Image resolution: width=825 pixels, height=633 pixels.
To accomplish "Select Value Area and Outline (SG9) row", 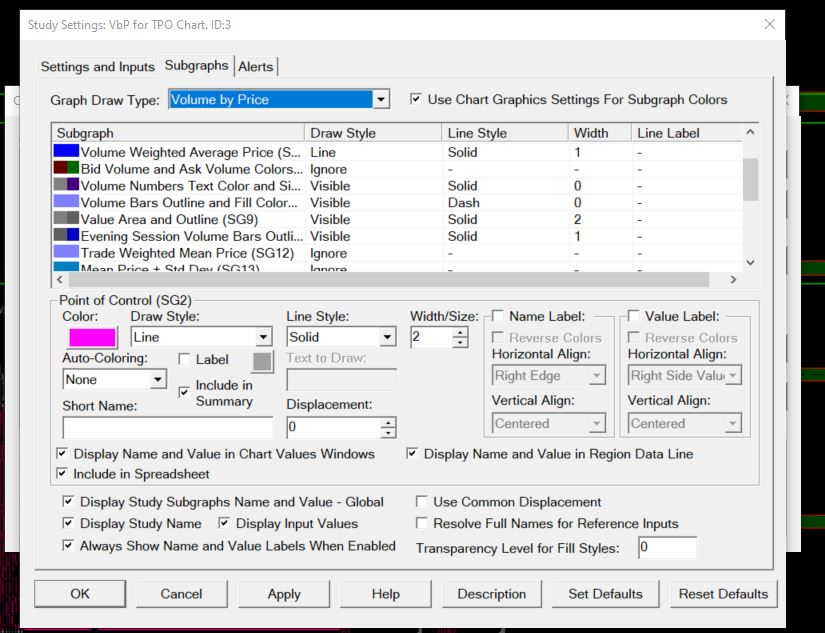I will (x=397, y=219).
